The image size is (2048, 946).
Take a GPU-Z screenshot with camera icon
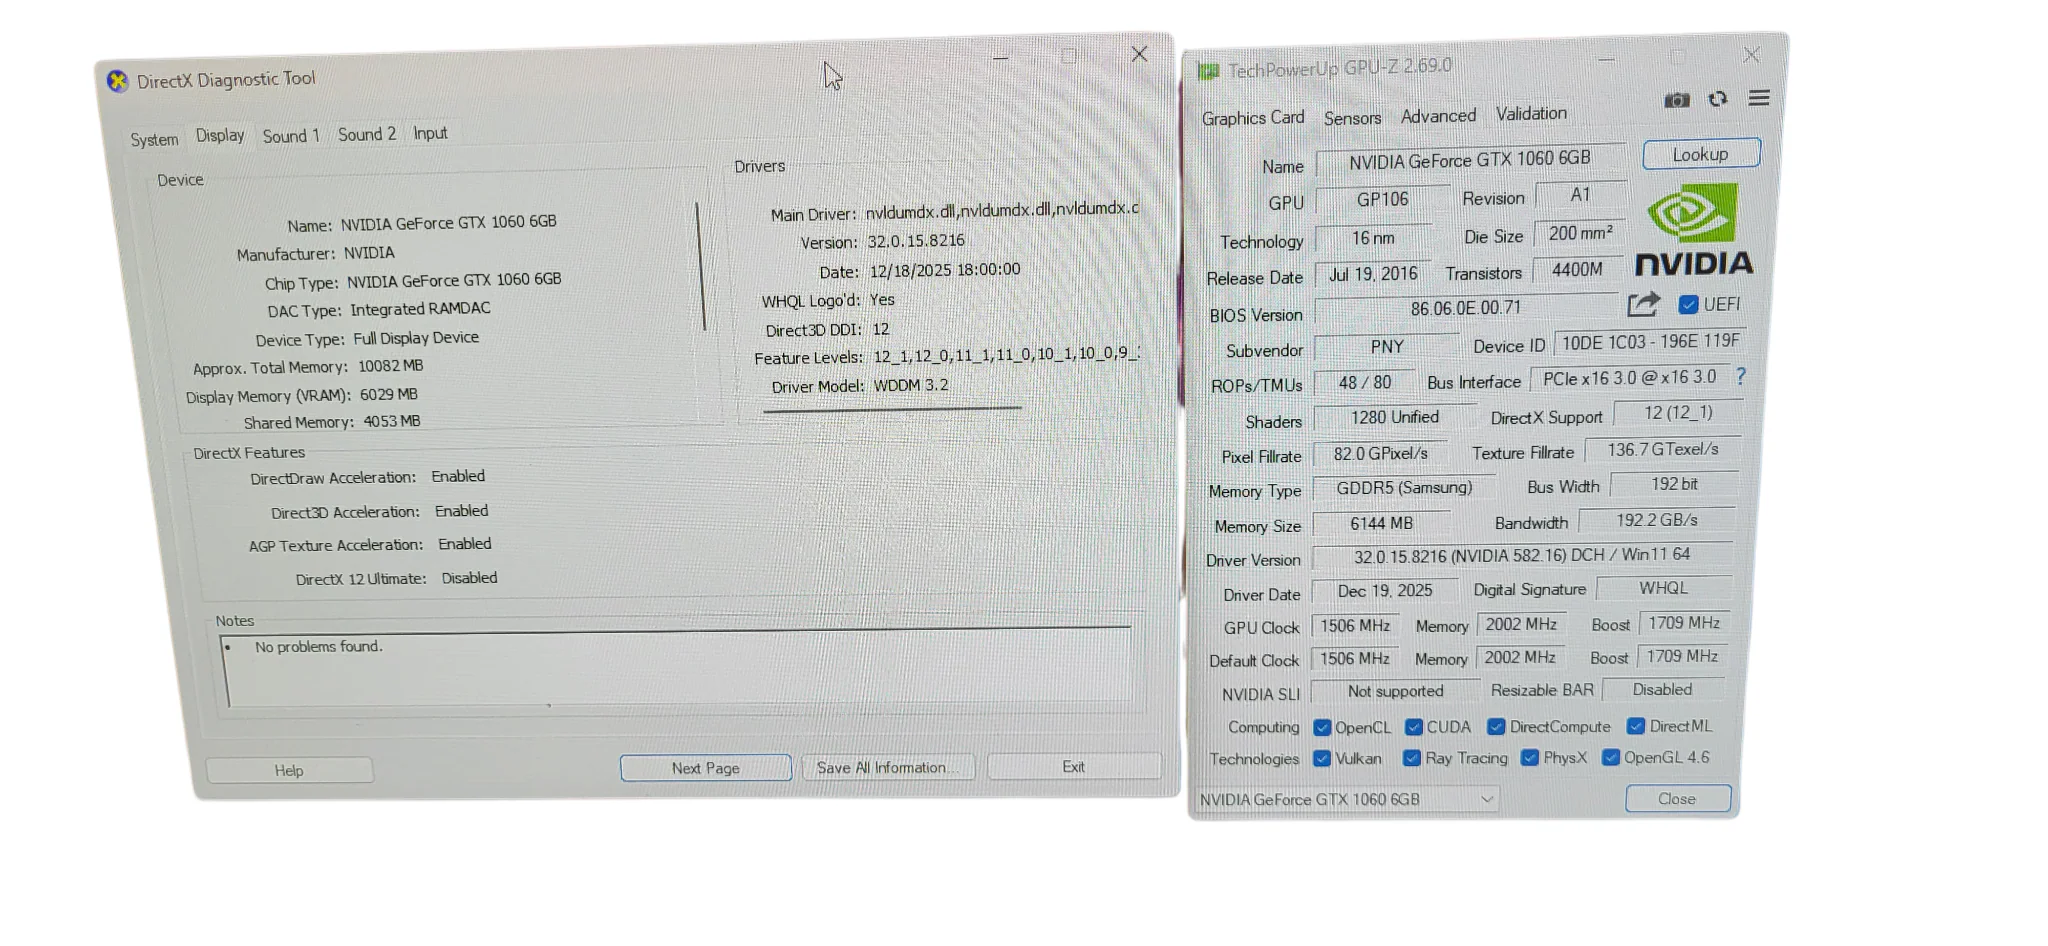click(x=1677, y=100)
